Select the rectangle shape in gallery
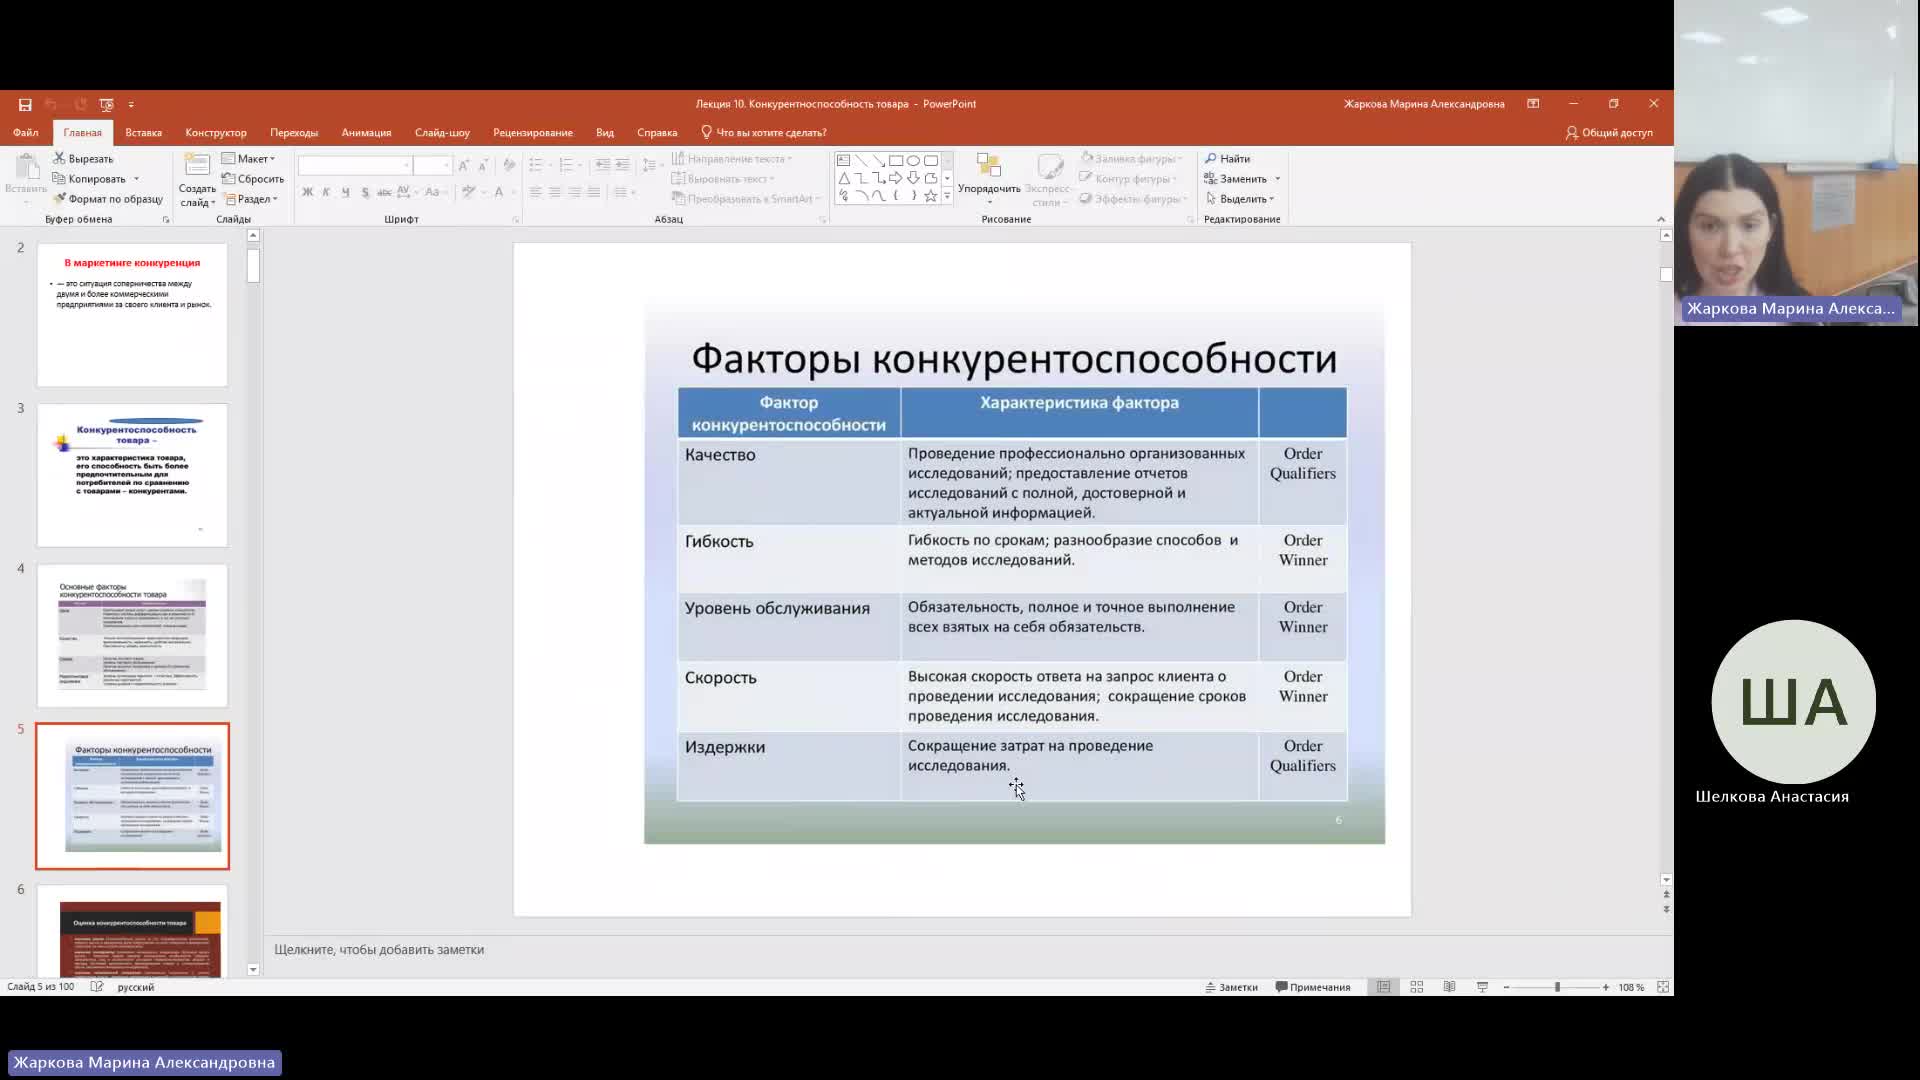 [x=896, y=160]
